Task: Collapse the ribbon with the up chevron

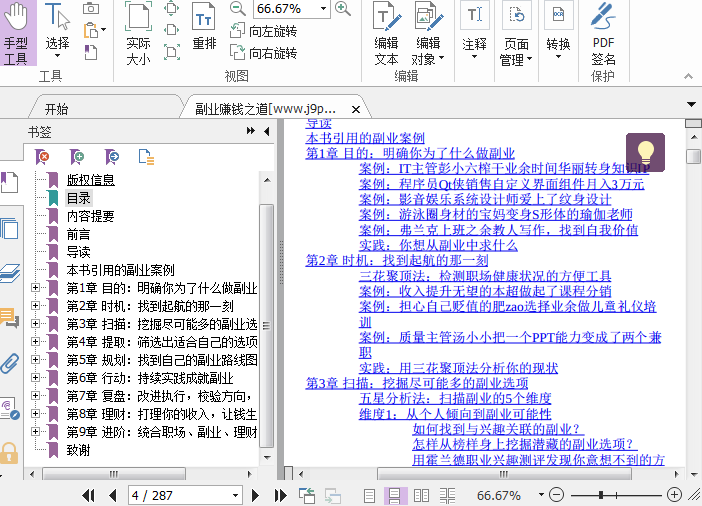Action: pyautogui.click(x=689, y=77)
